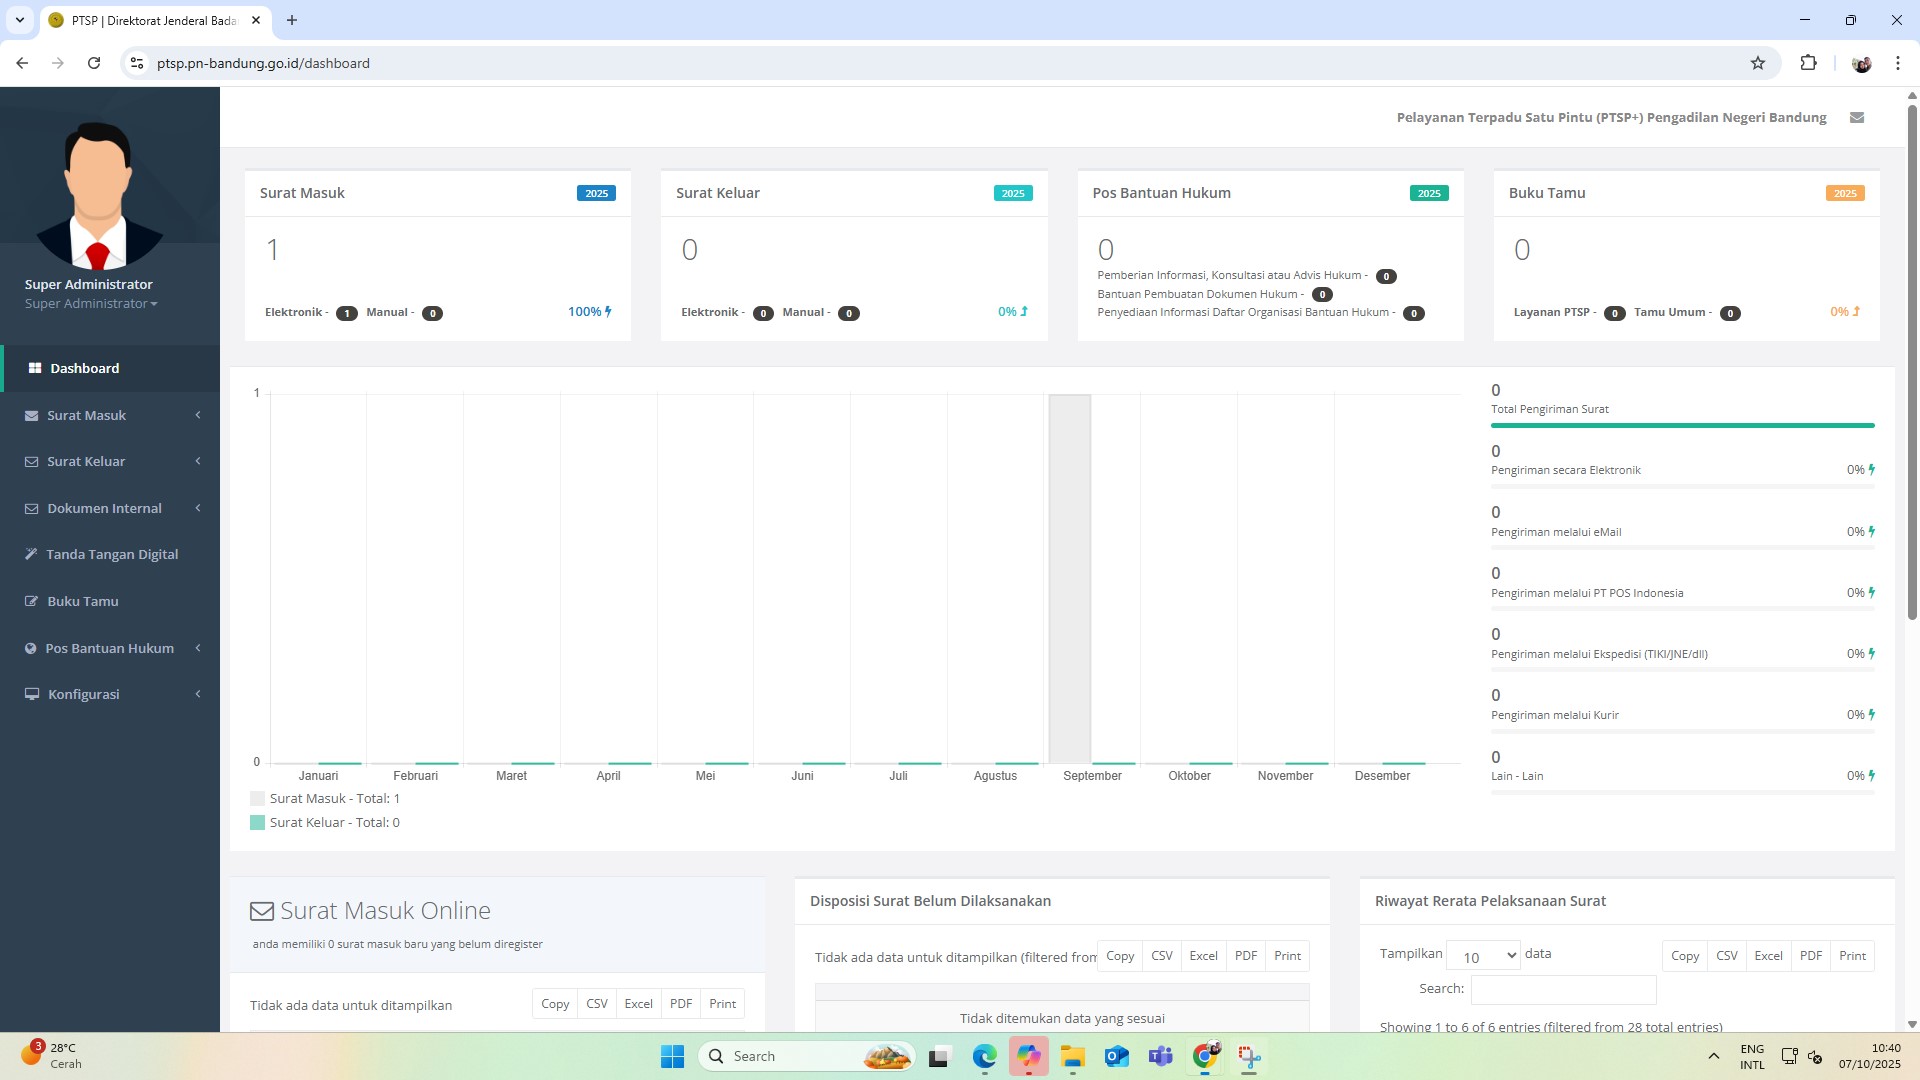Bookmark page with the star icon
1920x1080 pixels.
click(1758, 63)
